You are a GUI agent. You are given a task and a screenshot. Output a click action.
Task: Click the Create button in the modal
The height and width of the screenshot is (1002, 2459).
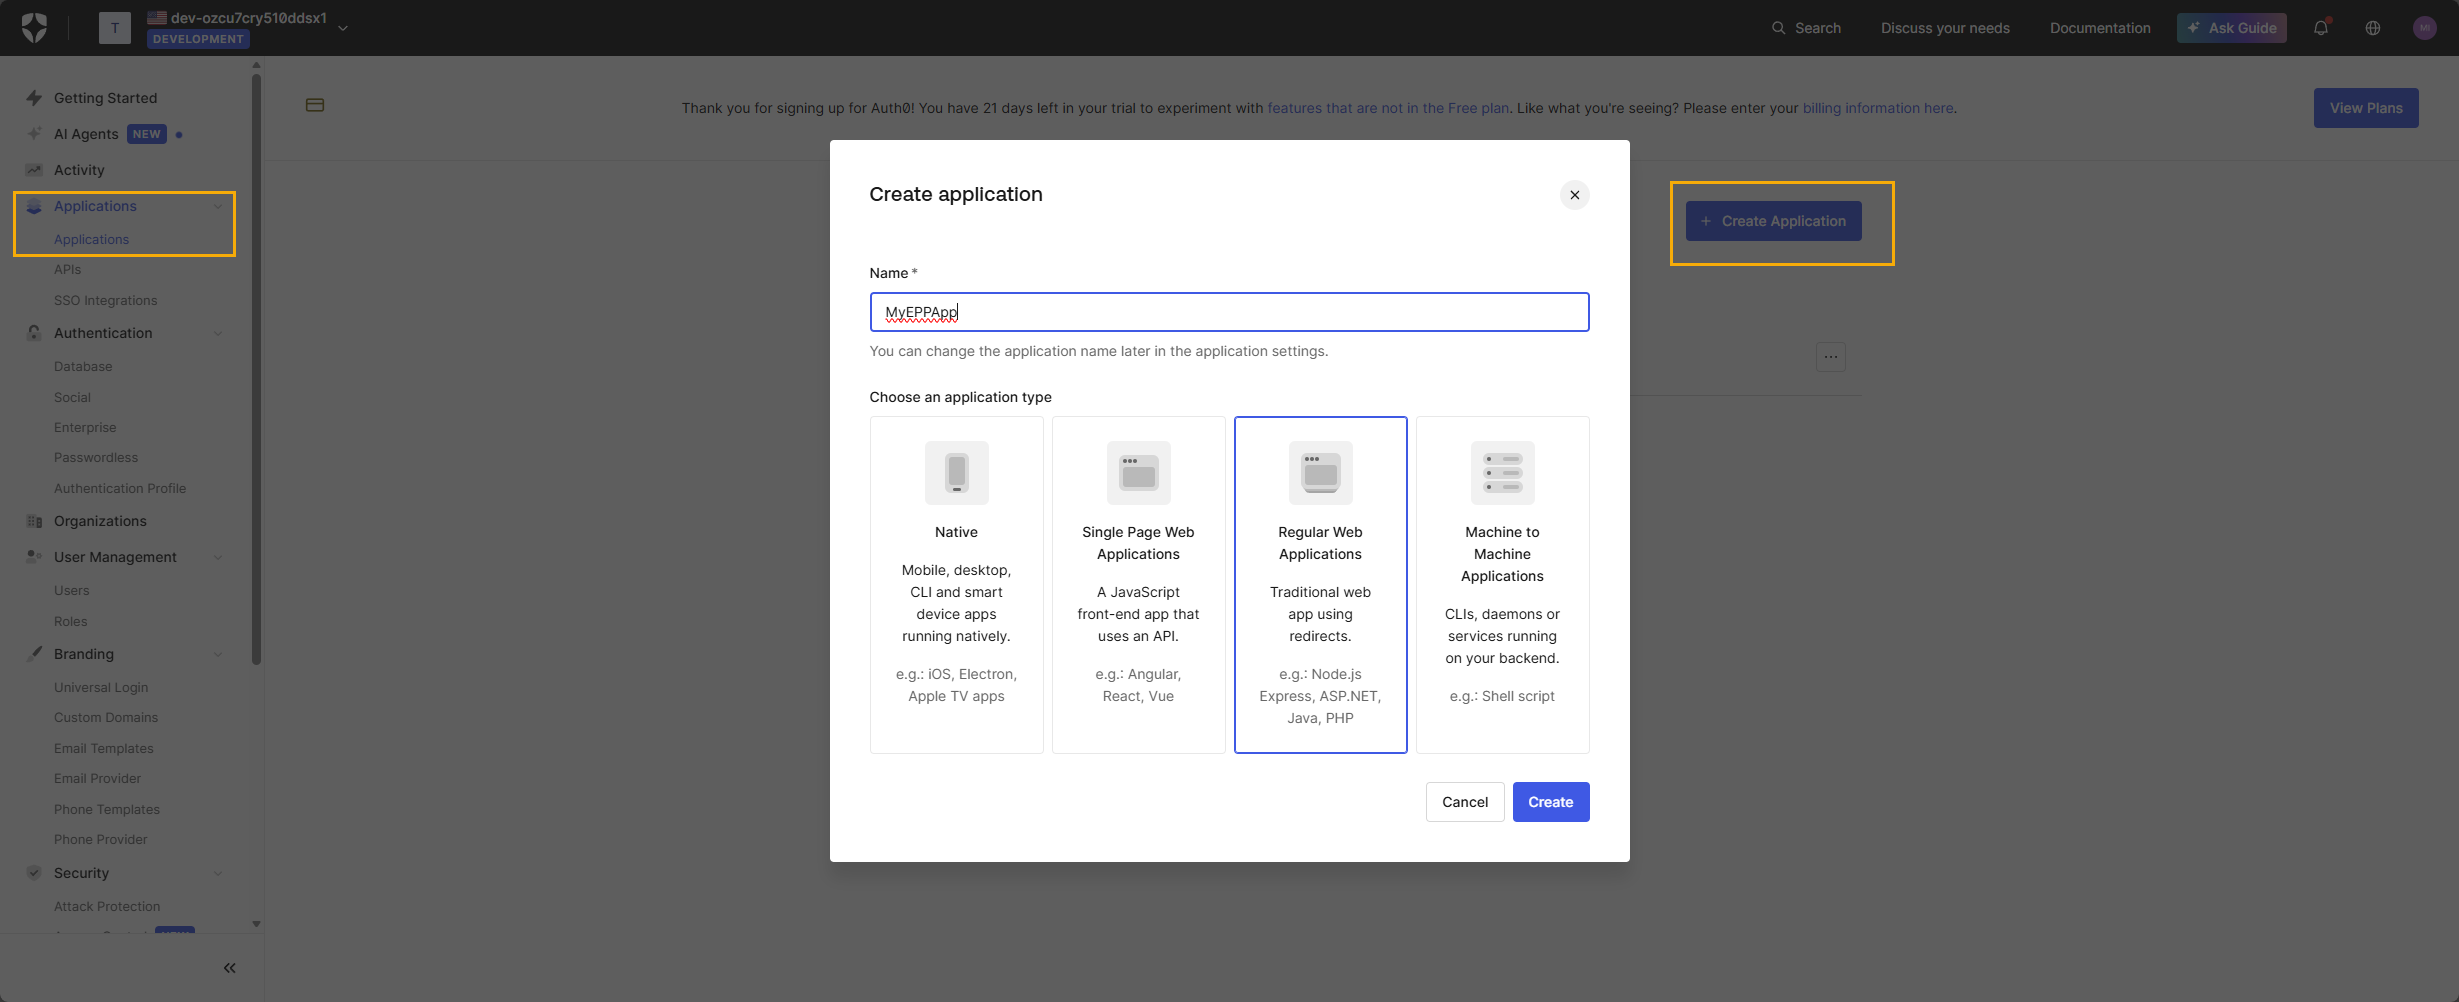click(1550, 801)
